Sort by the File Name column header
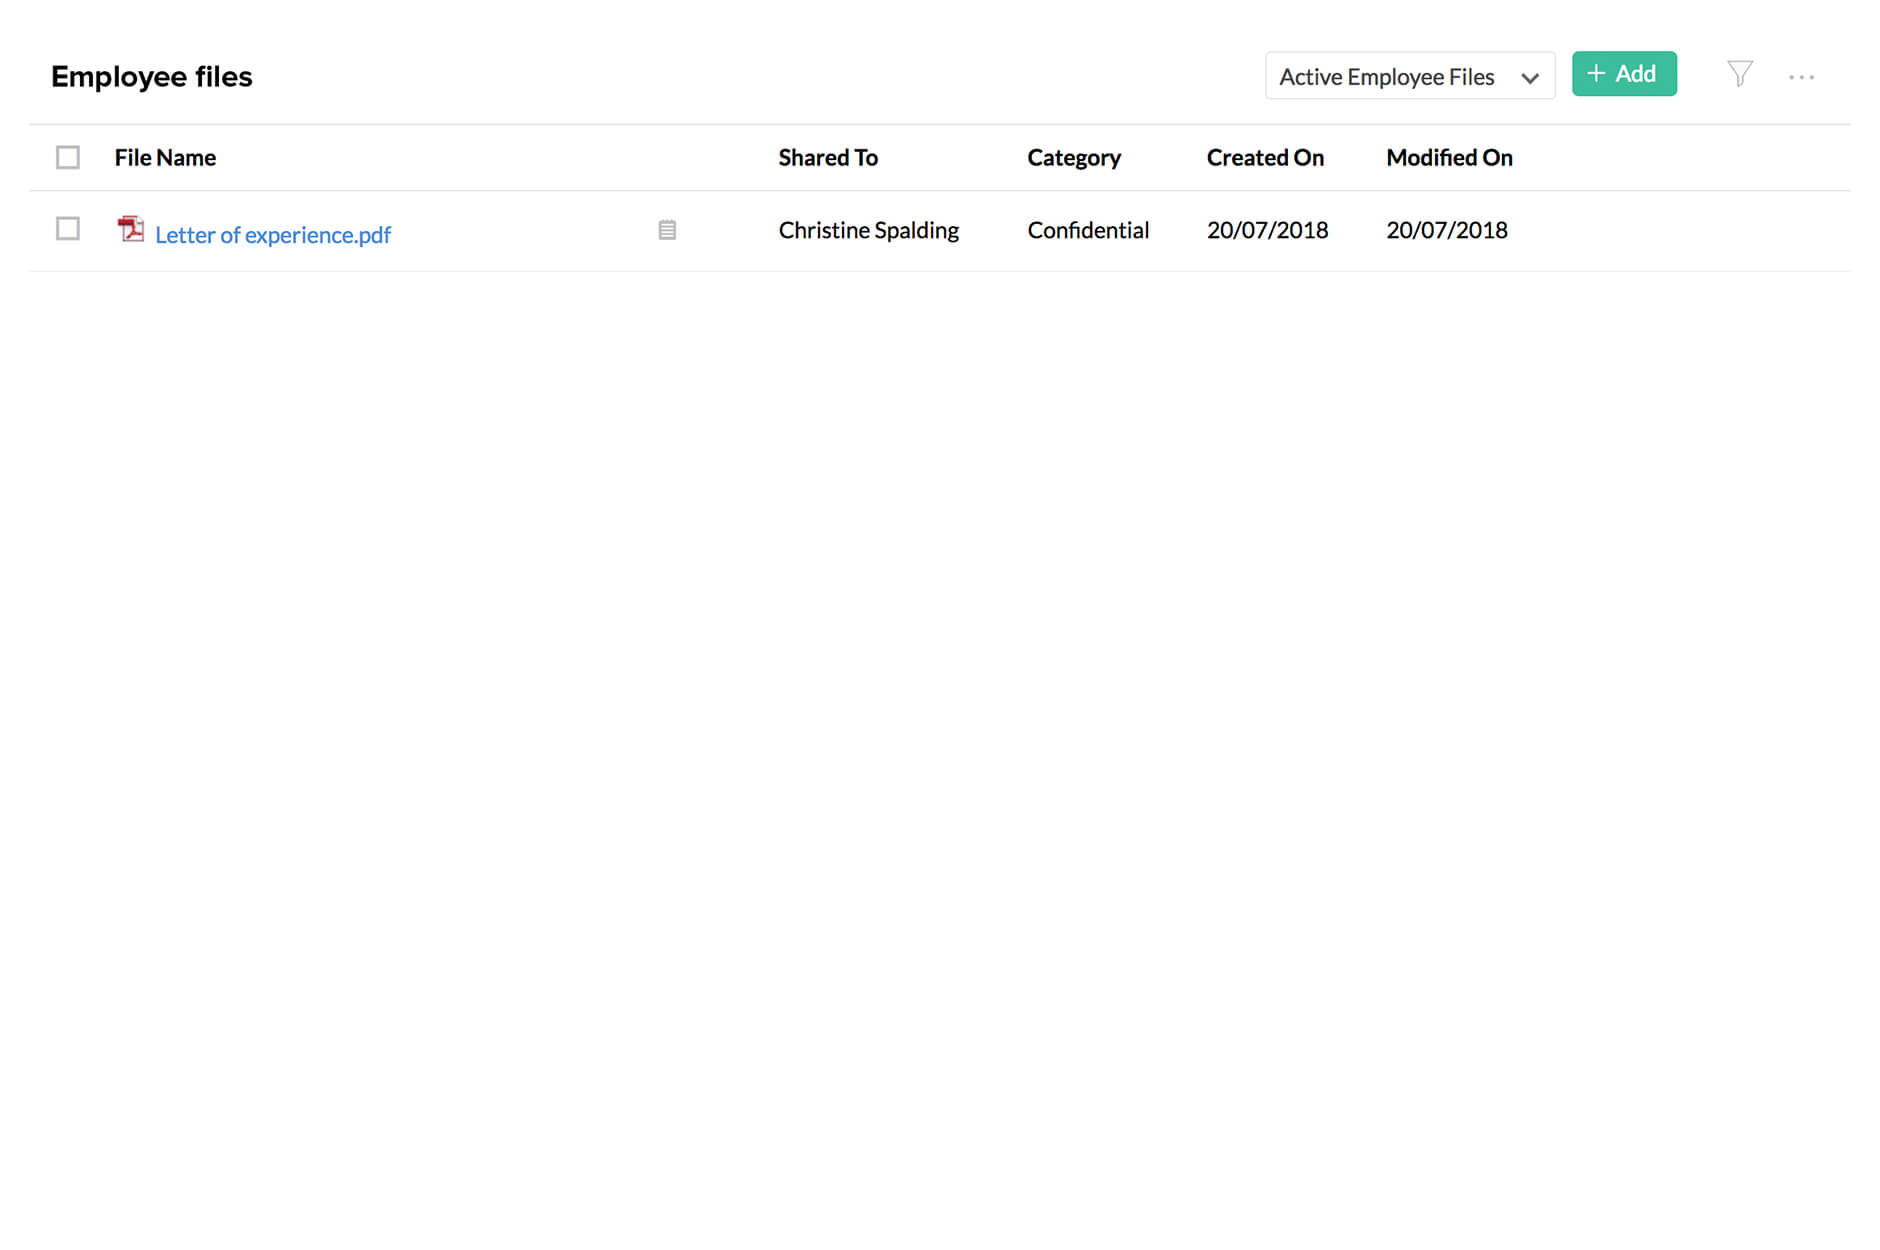1880x1250 pixels. pos(165,157)
